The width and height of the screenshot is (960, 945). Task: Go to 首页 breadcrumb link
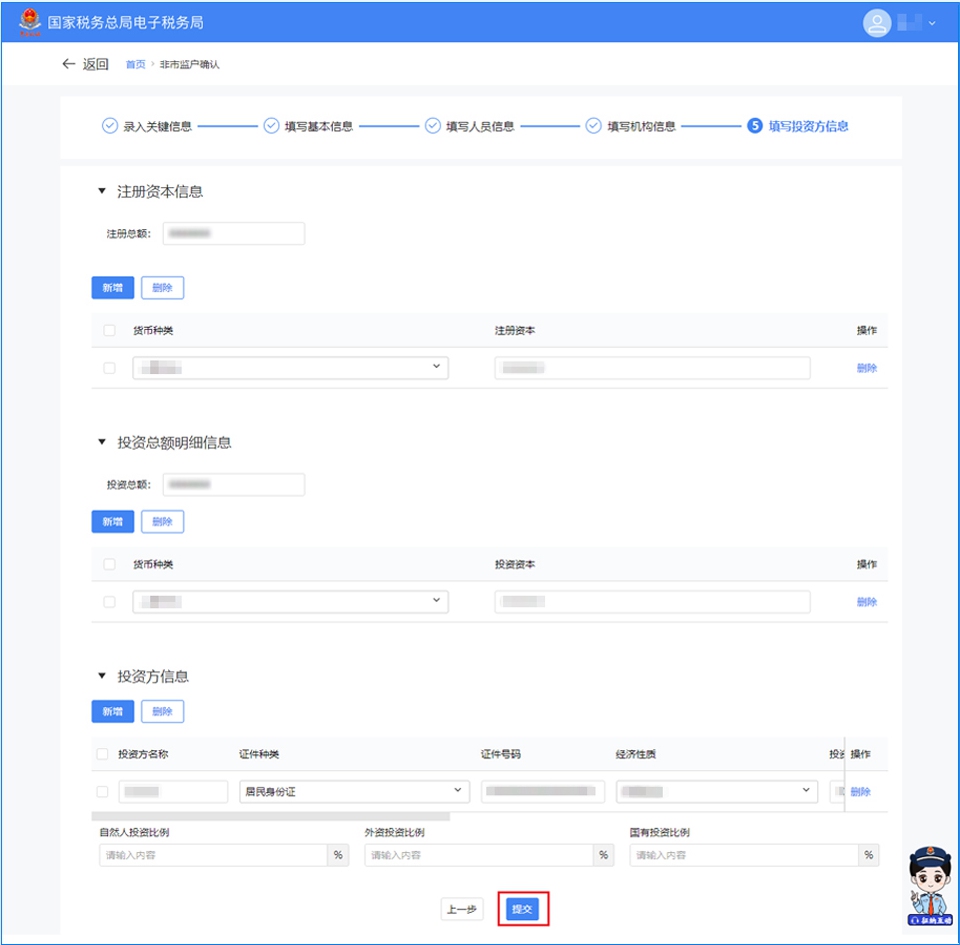coord(135,65)
